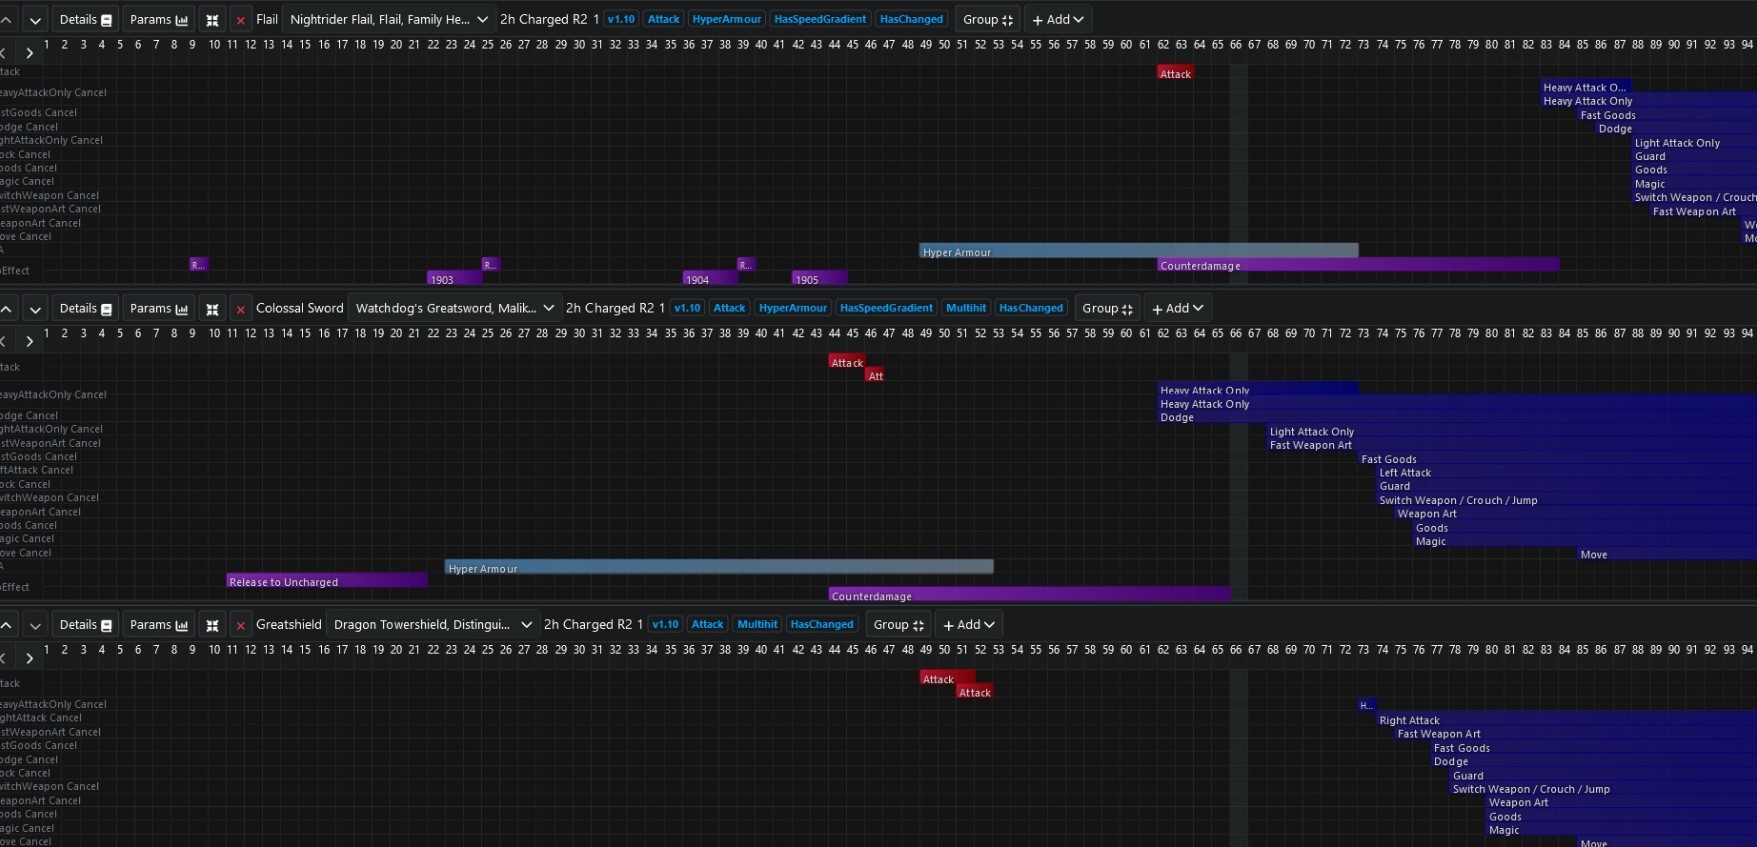Screen dimensions: 1757x847
Task: Click the down chevron in Greatshield header
Action: tap(35, 625)
